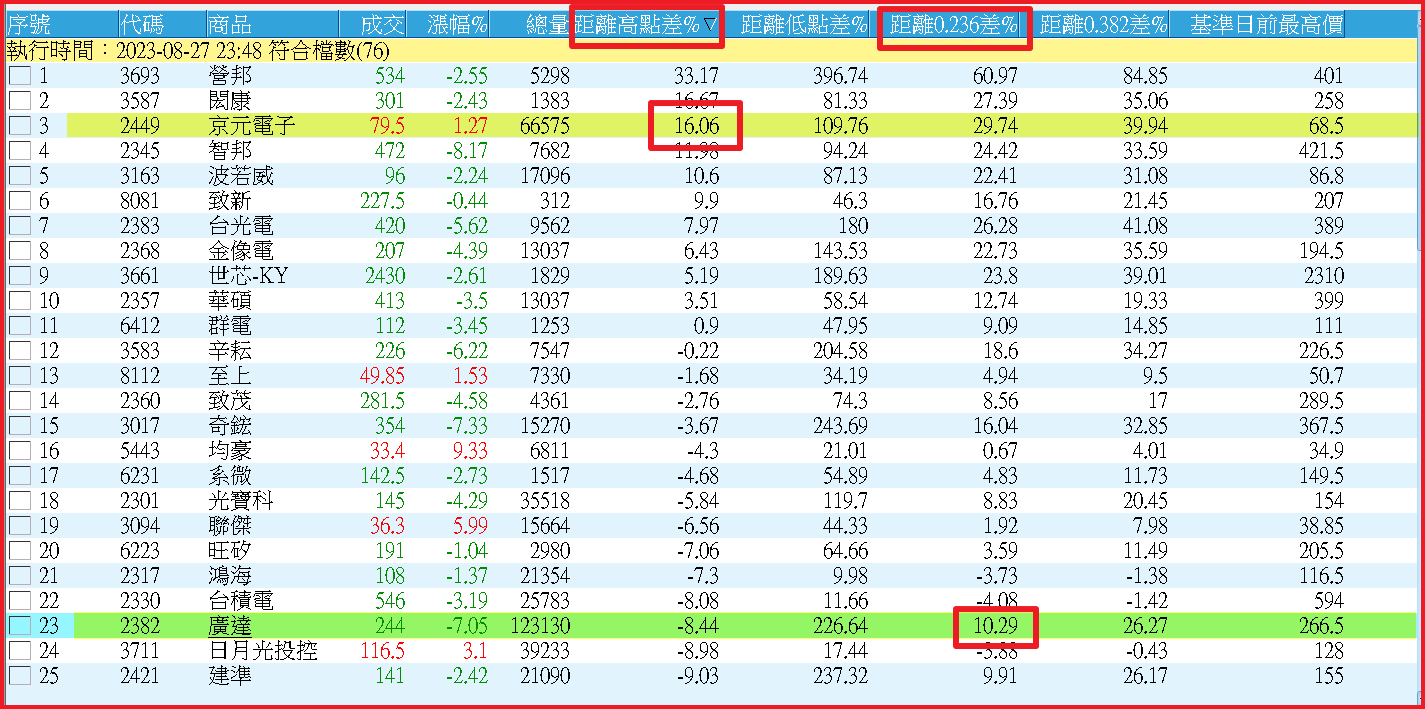1425x709 pixels.
Task: Check the box next to 京元電子 row
Action: coord(20,126)
